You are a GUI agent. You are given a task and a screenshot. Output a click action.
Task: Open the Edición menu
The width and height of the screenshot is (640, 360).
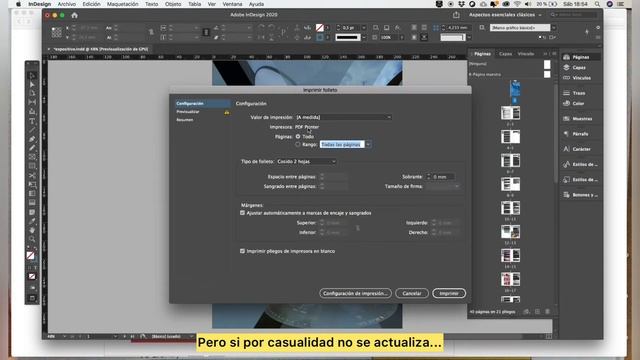point(91,4)
